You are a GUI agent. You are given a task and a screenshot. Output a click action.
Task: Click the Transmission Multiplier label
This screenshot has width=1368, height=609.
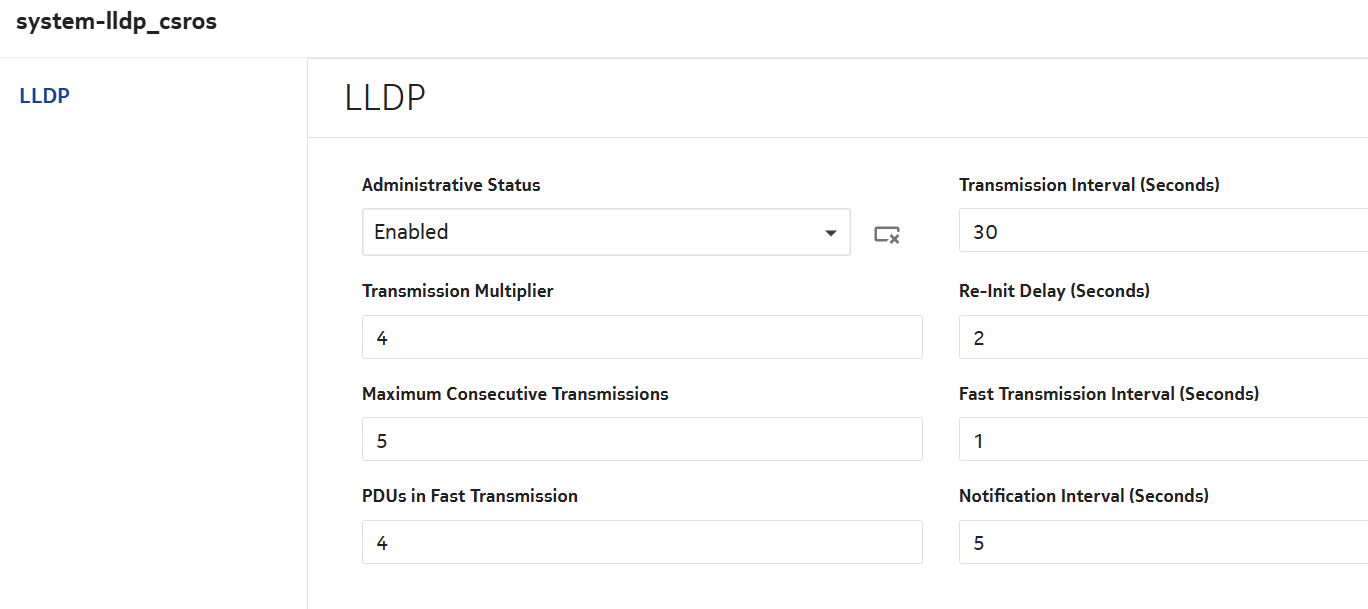pyautogui.click(x=457, y=291)
